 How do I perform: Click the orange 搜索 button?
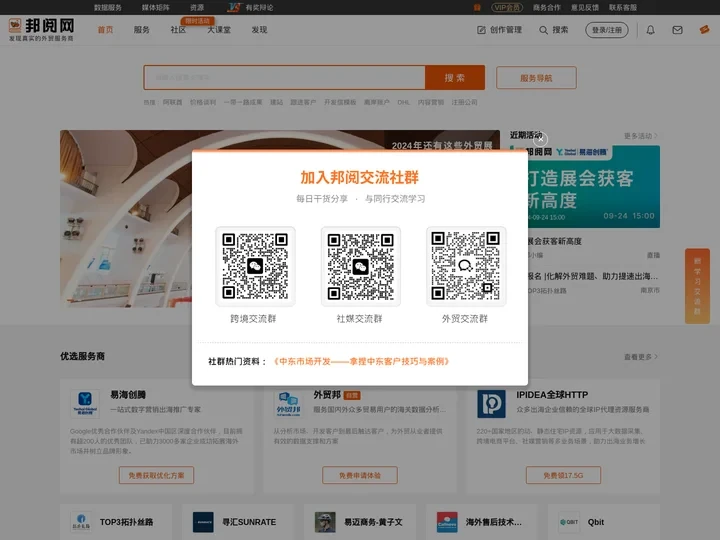(x=455, y=78)
